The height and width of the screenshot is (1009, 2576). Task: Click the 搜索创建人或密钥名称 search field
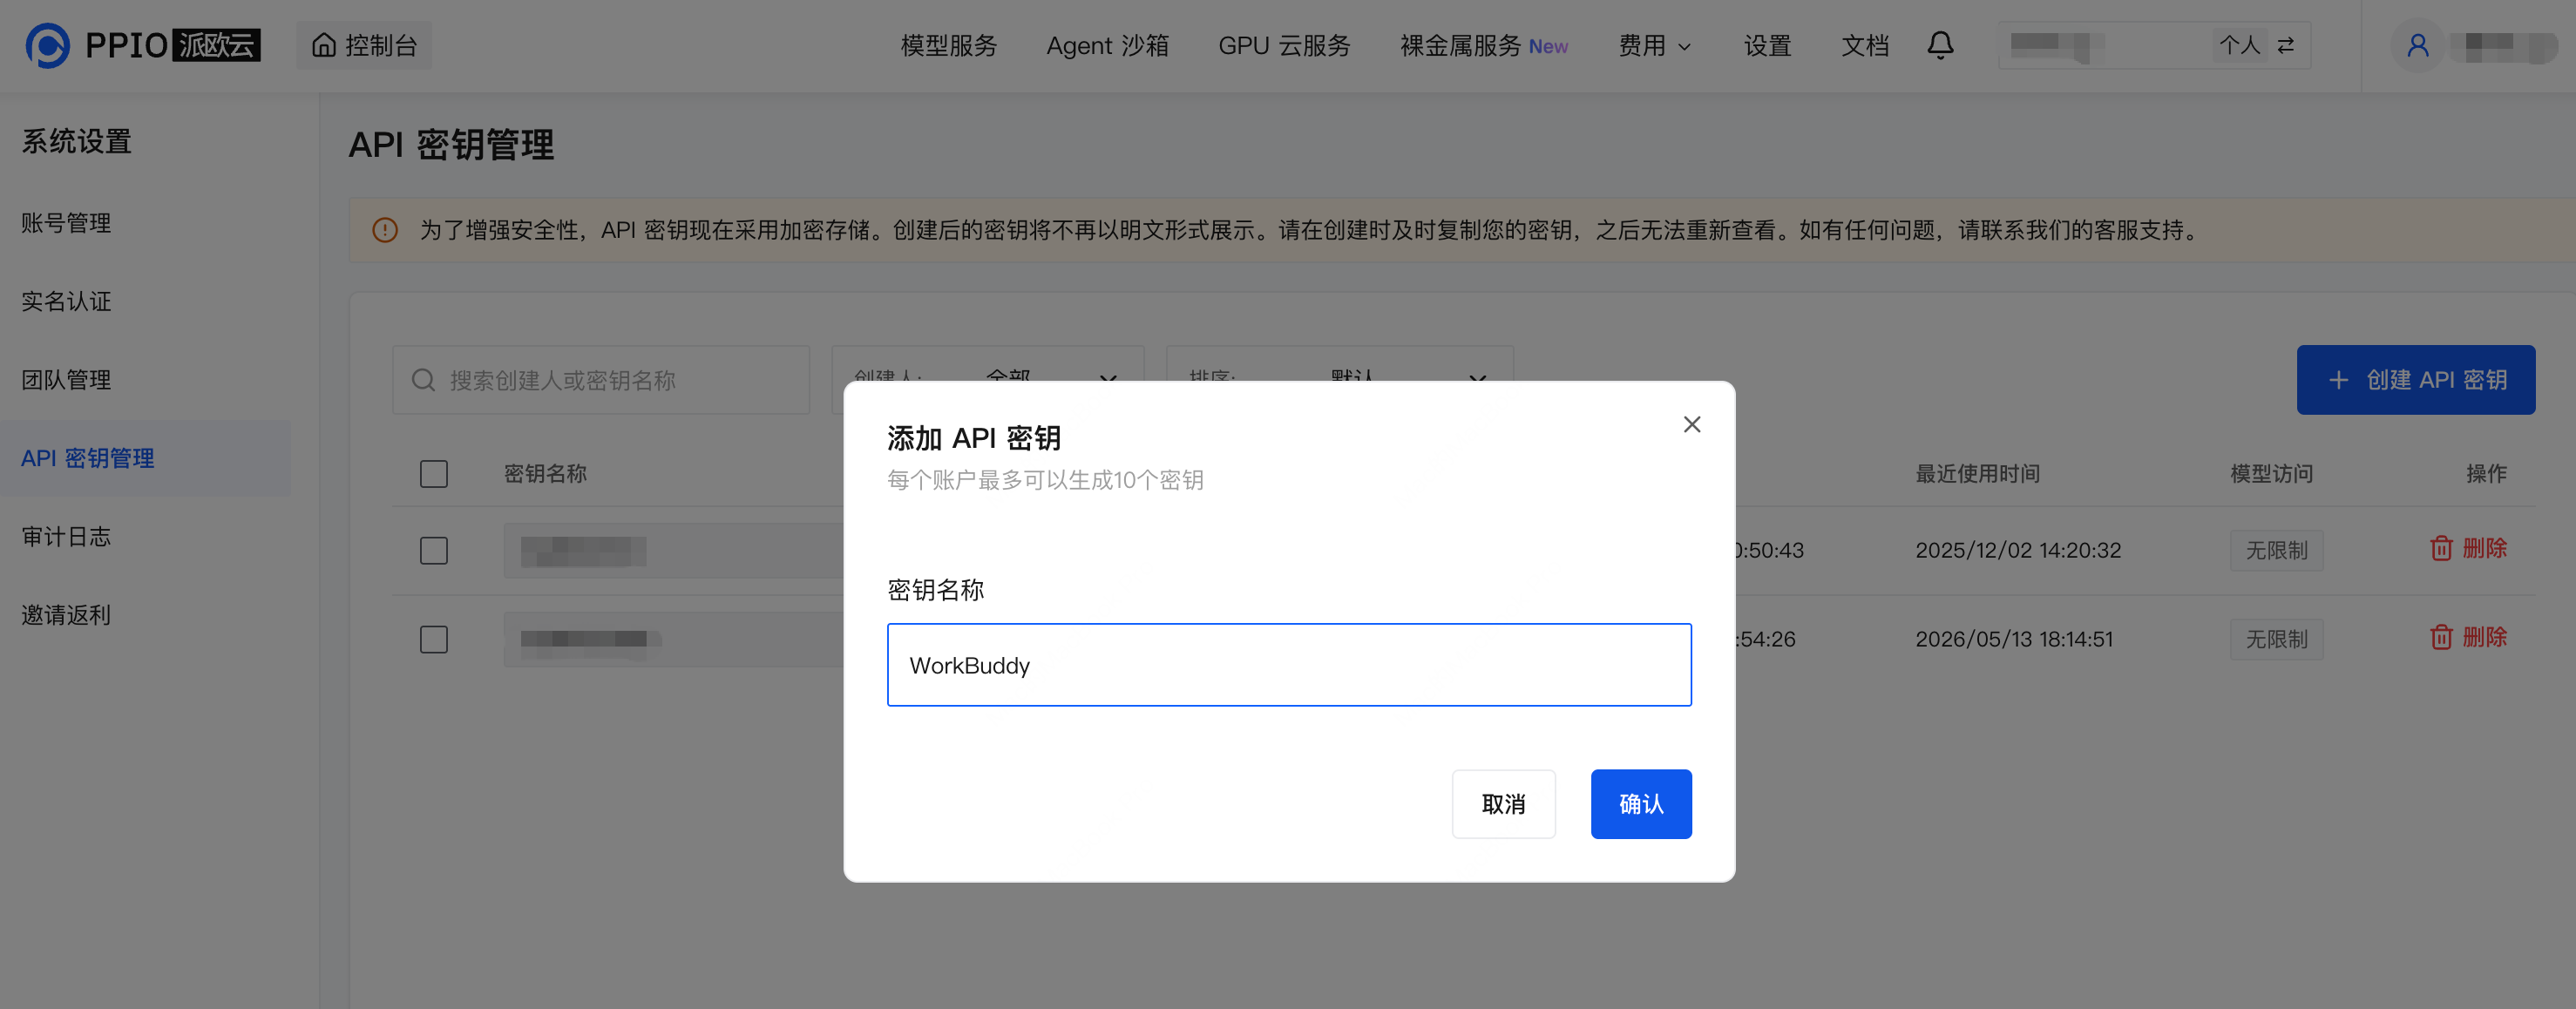coord(601,380)
